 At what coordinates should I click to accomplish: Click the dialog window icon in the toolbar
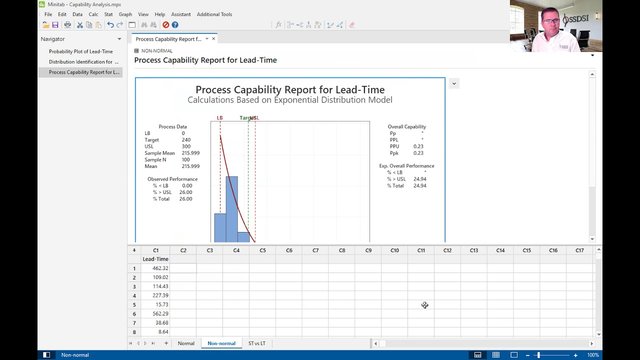point(132,25)
